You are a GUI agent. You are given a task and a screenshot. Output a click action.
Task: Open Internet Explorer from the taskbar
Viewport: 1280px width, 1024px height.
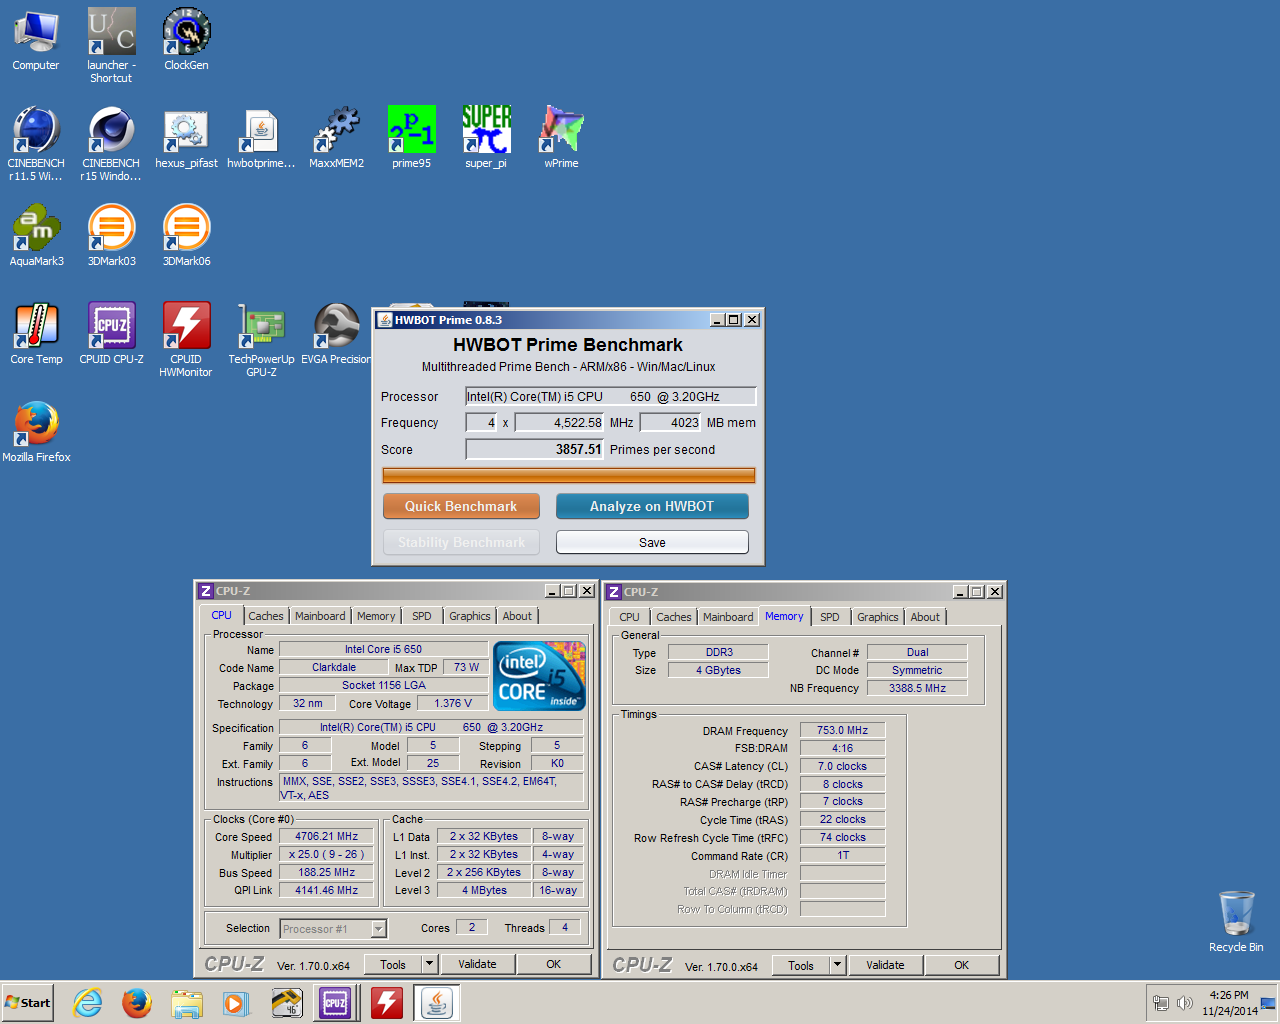click(88, 1002)
